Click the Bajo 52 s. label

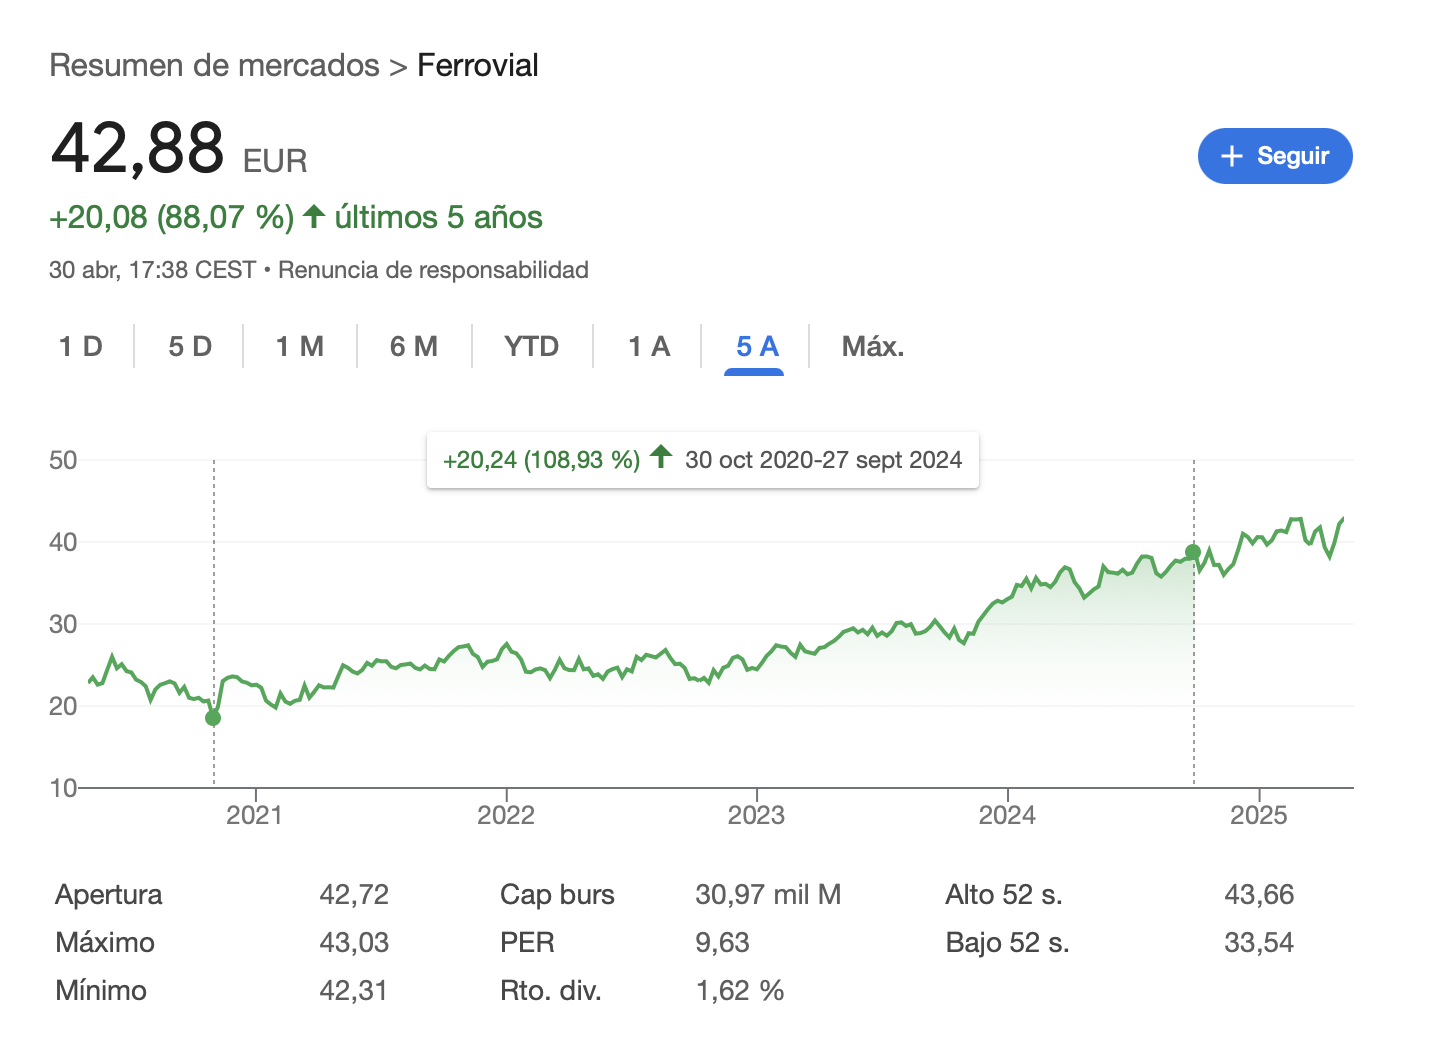point(1008,942)
